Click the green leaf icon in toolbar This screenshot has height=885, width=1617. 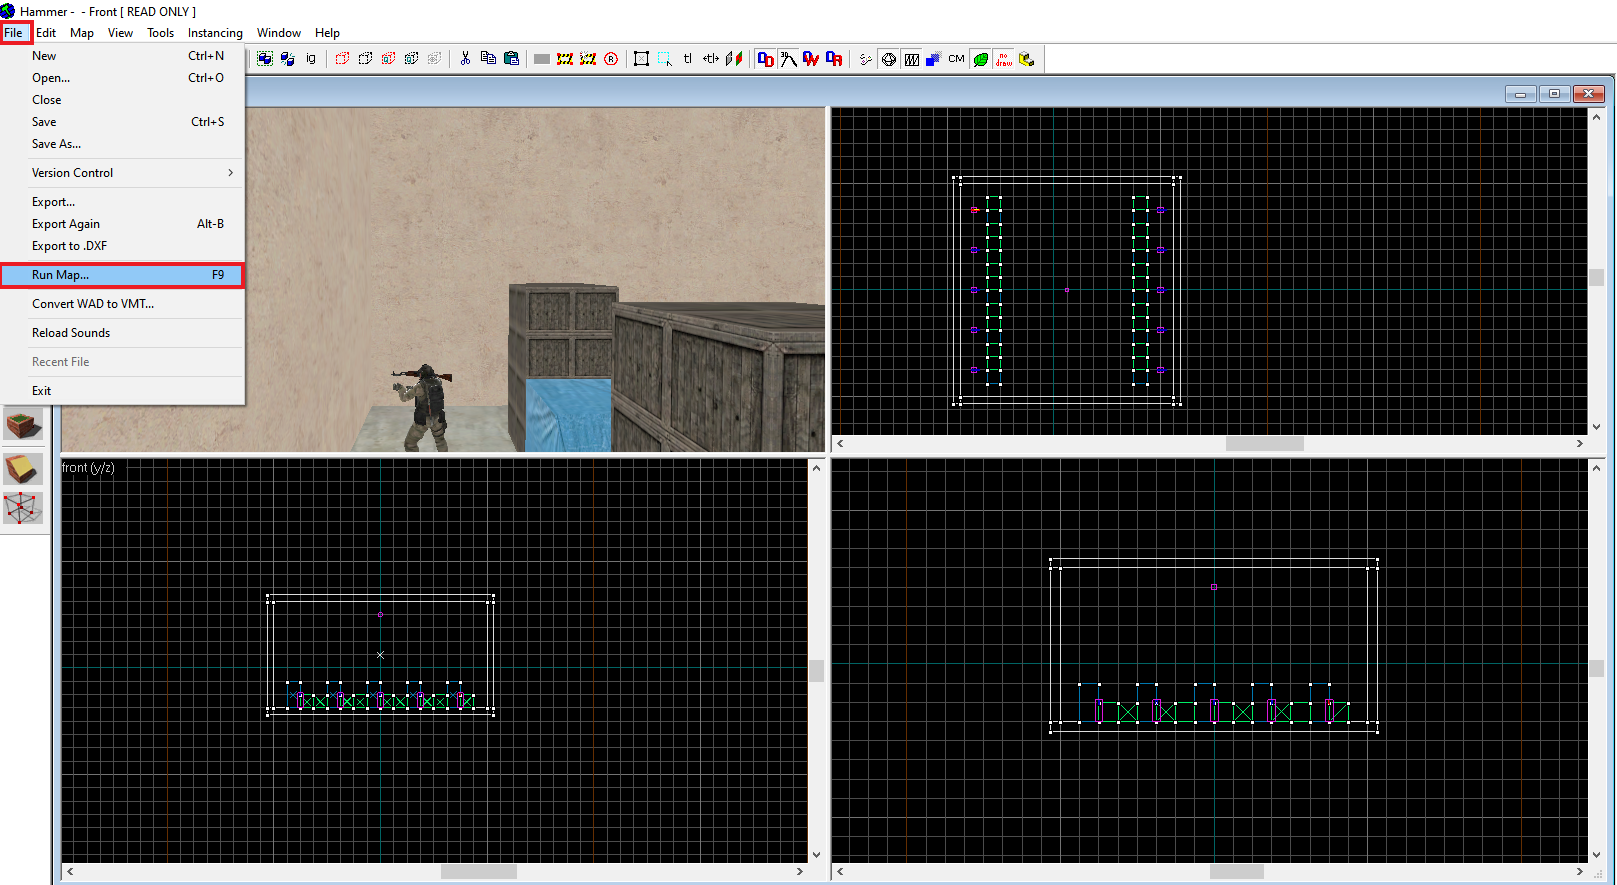(981, 59)
